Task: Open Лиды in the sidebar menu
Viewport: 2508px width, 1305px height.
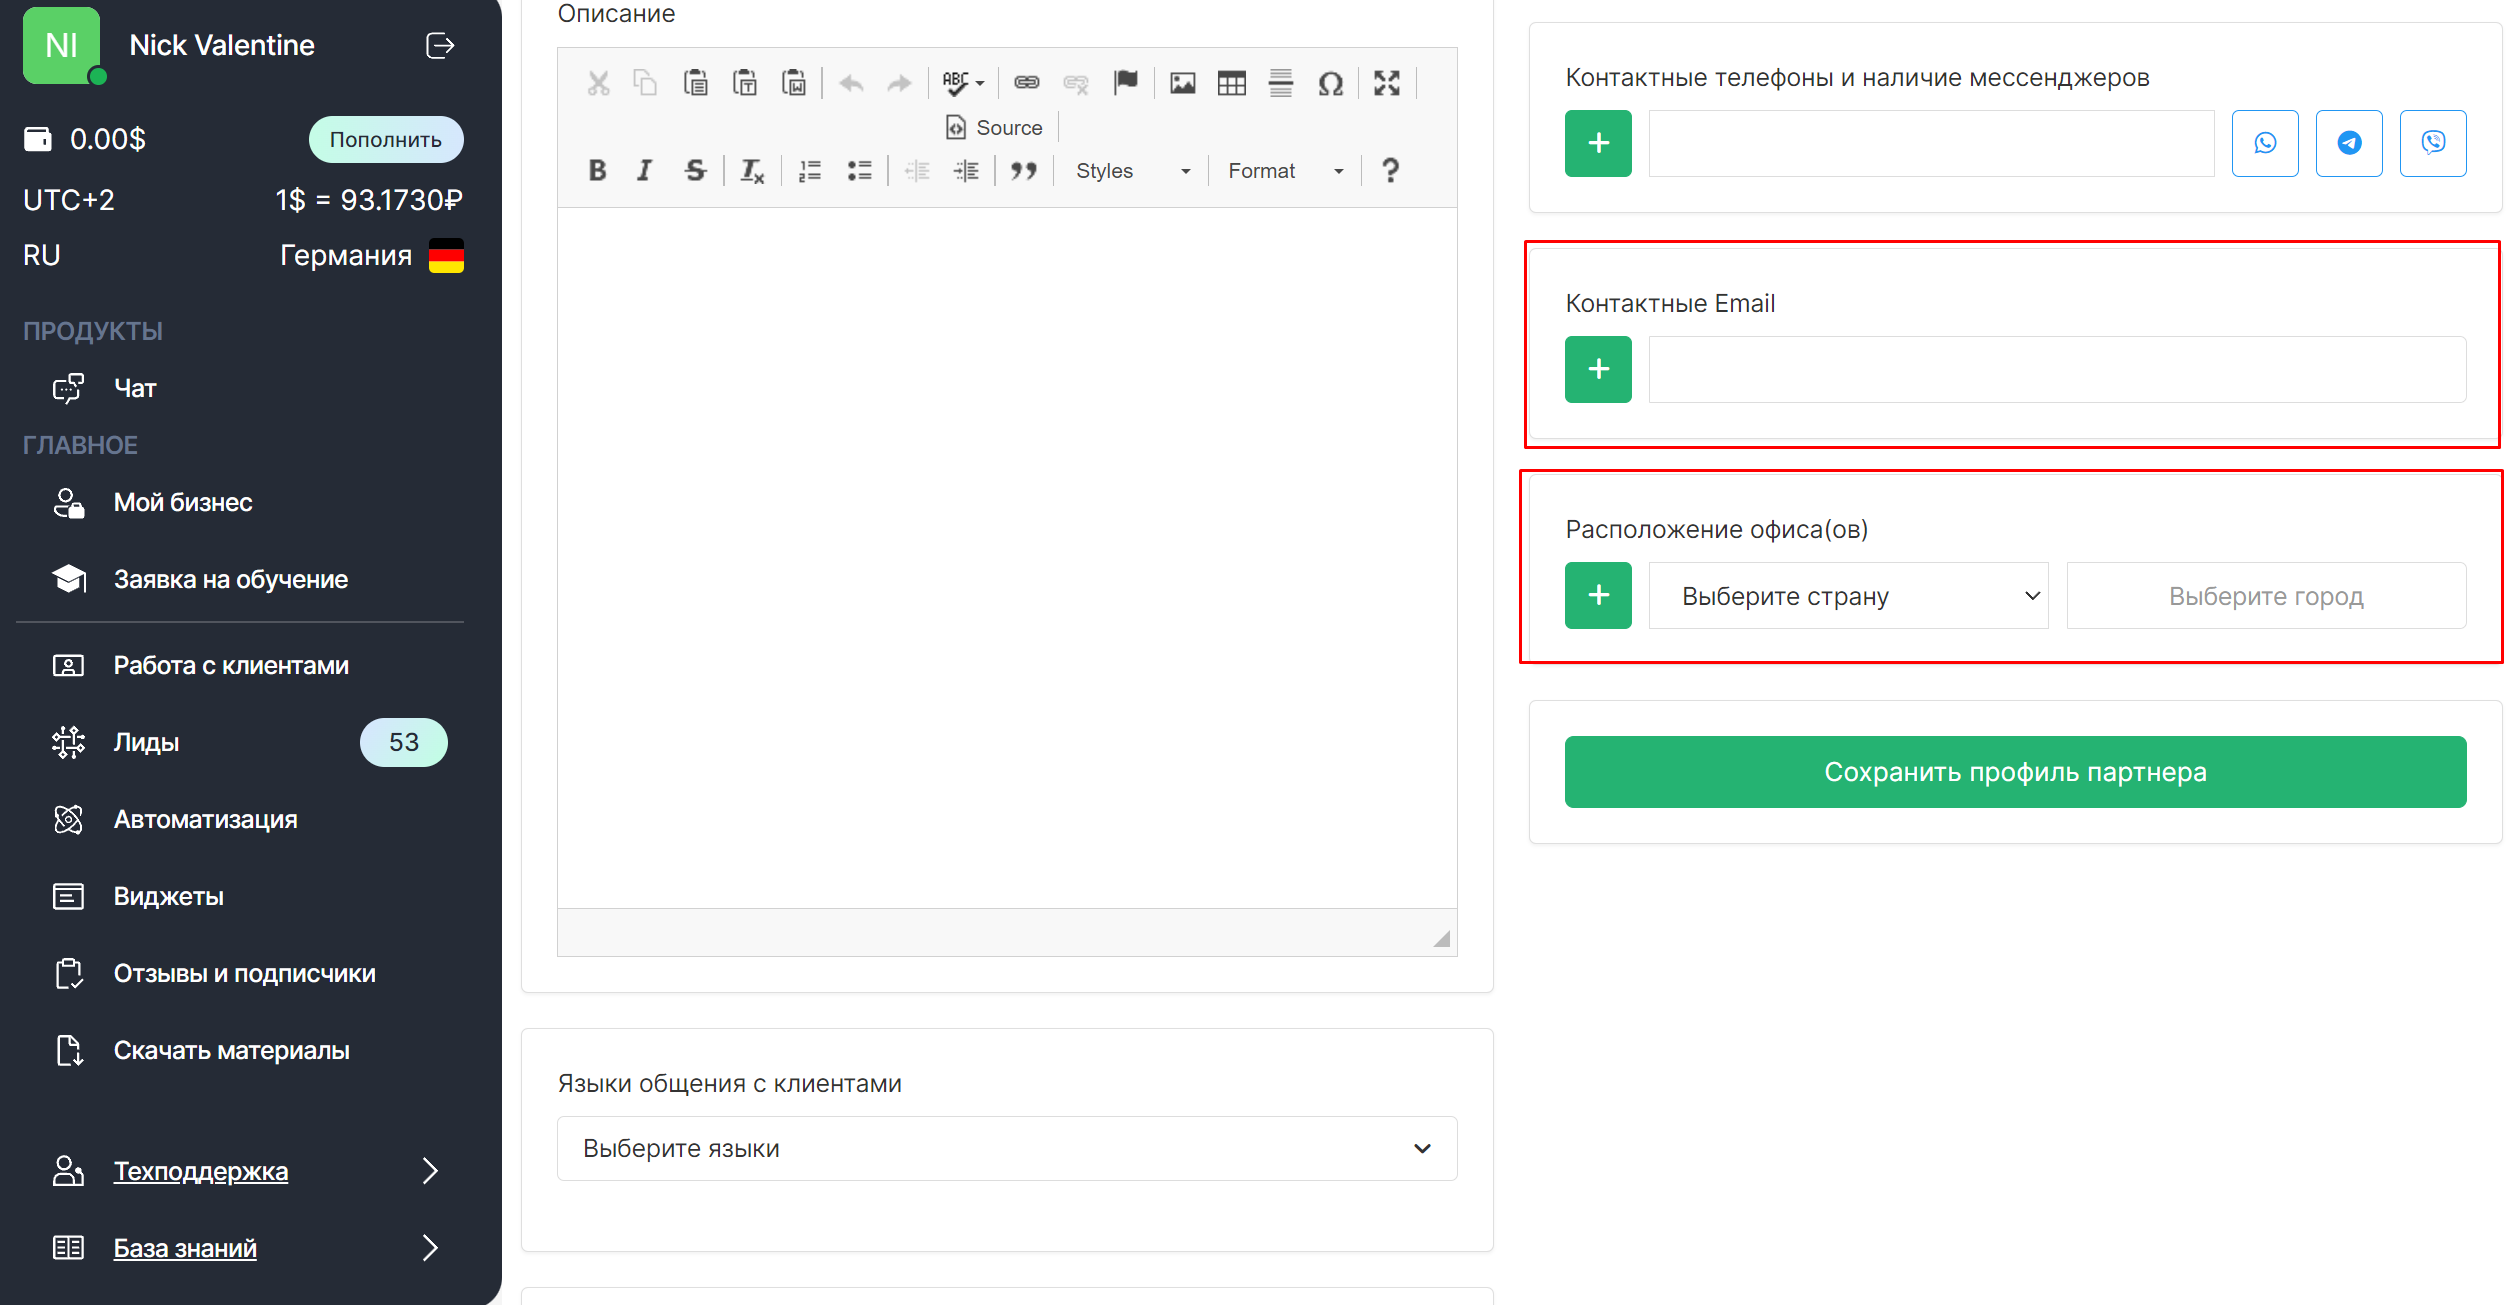Action: (x=147, y=742)
